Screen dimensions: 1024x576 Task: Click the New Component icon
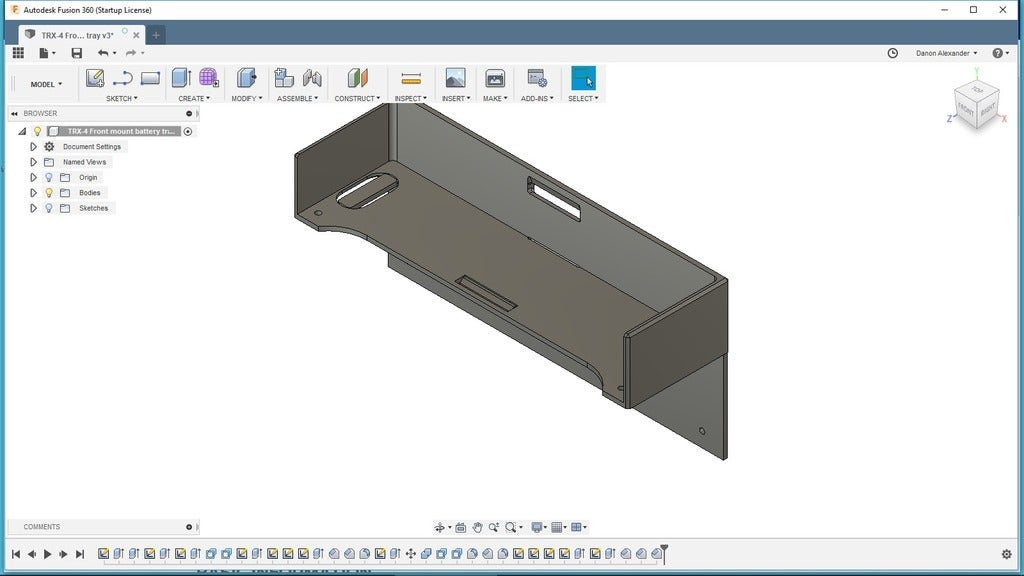click(x=283, y=78)
